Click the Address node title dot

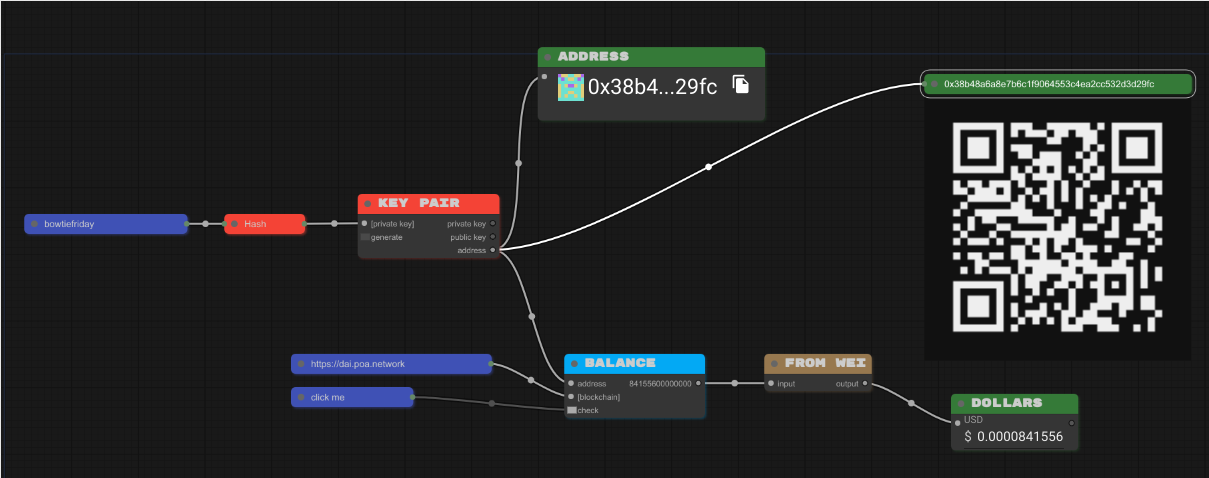(548, 57)
